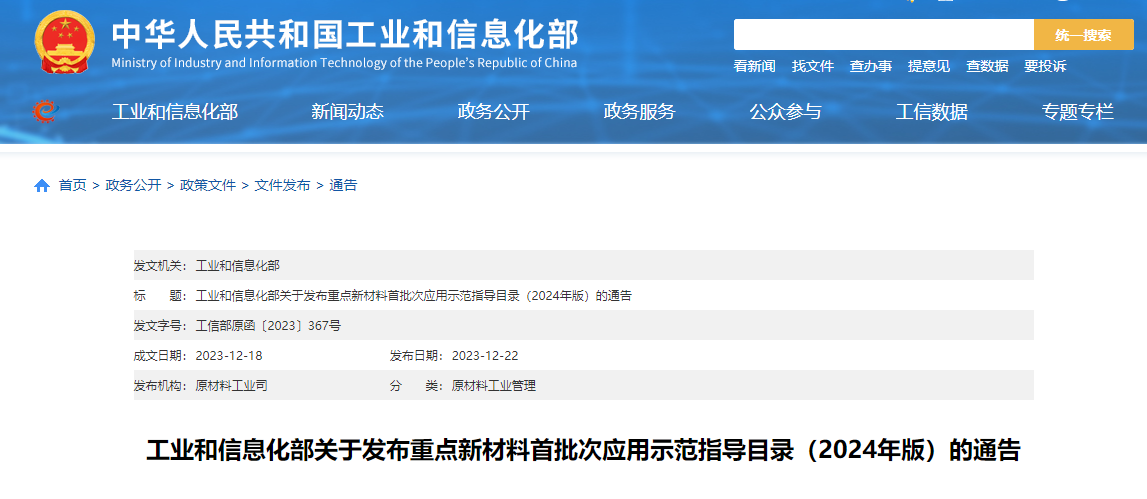The image size is (1147, 499).
Task: Click the blue home icon in breadcrumb
Action: click(x=42, y=186)
